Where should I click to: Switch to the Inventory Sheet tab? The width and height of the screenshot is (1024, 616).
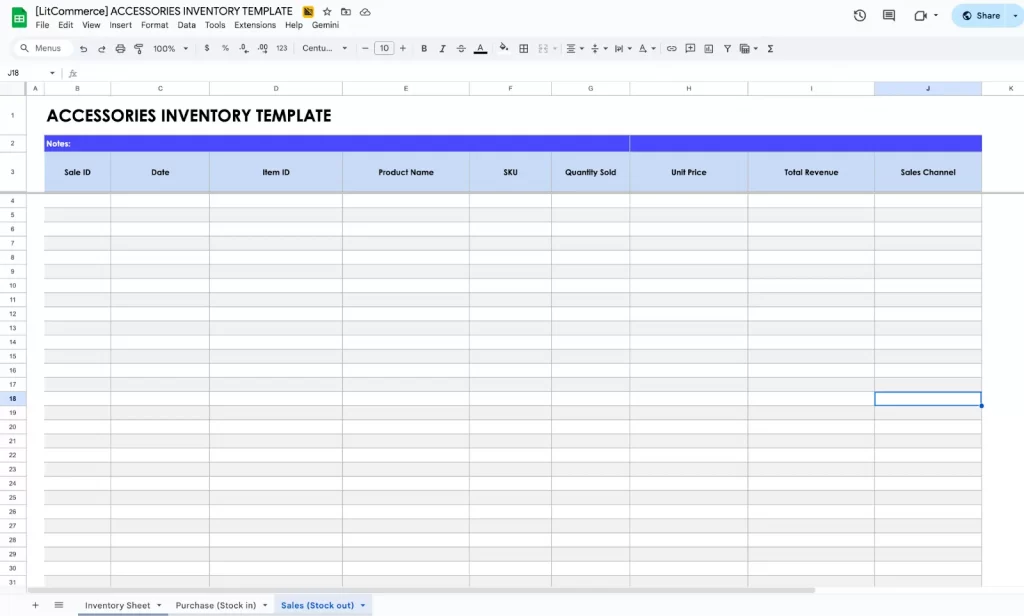[x=117, y=605]
